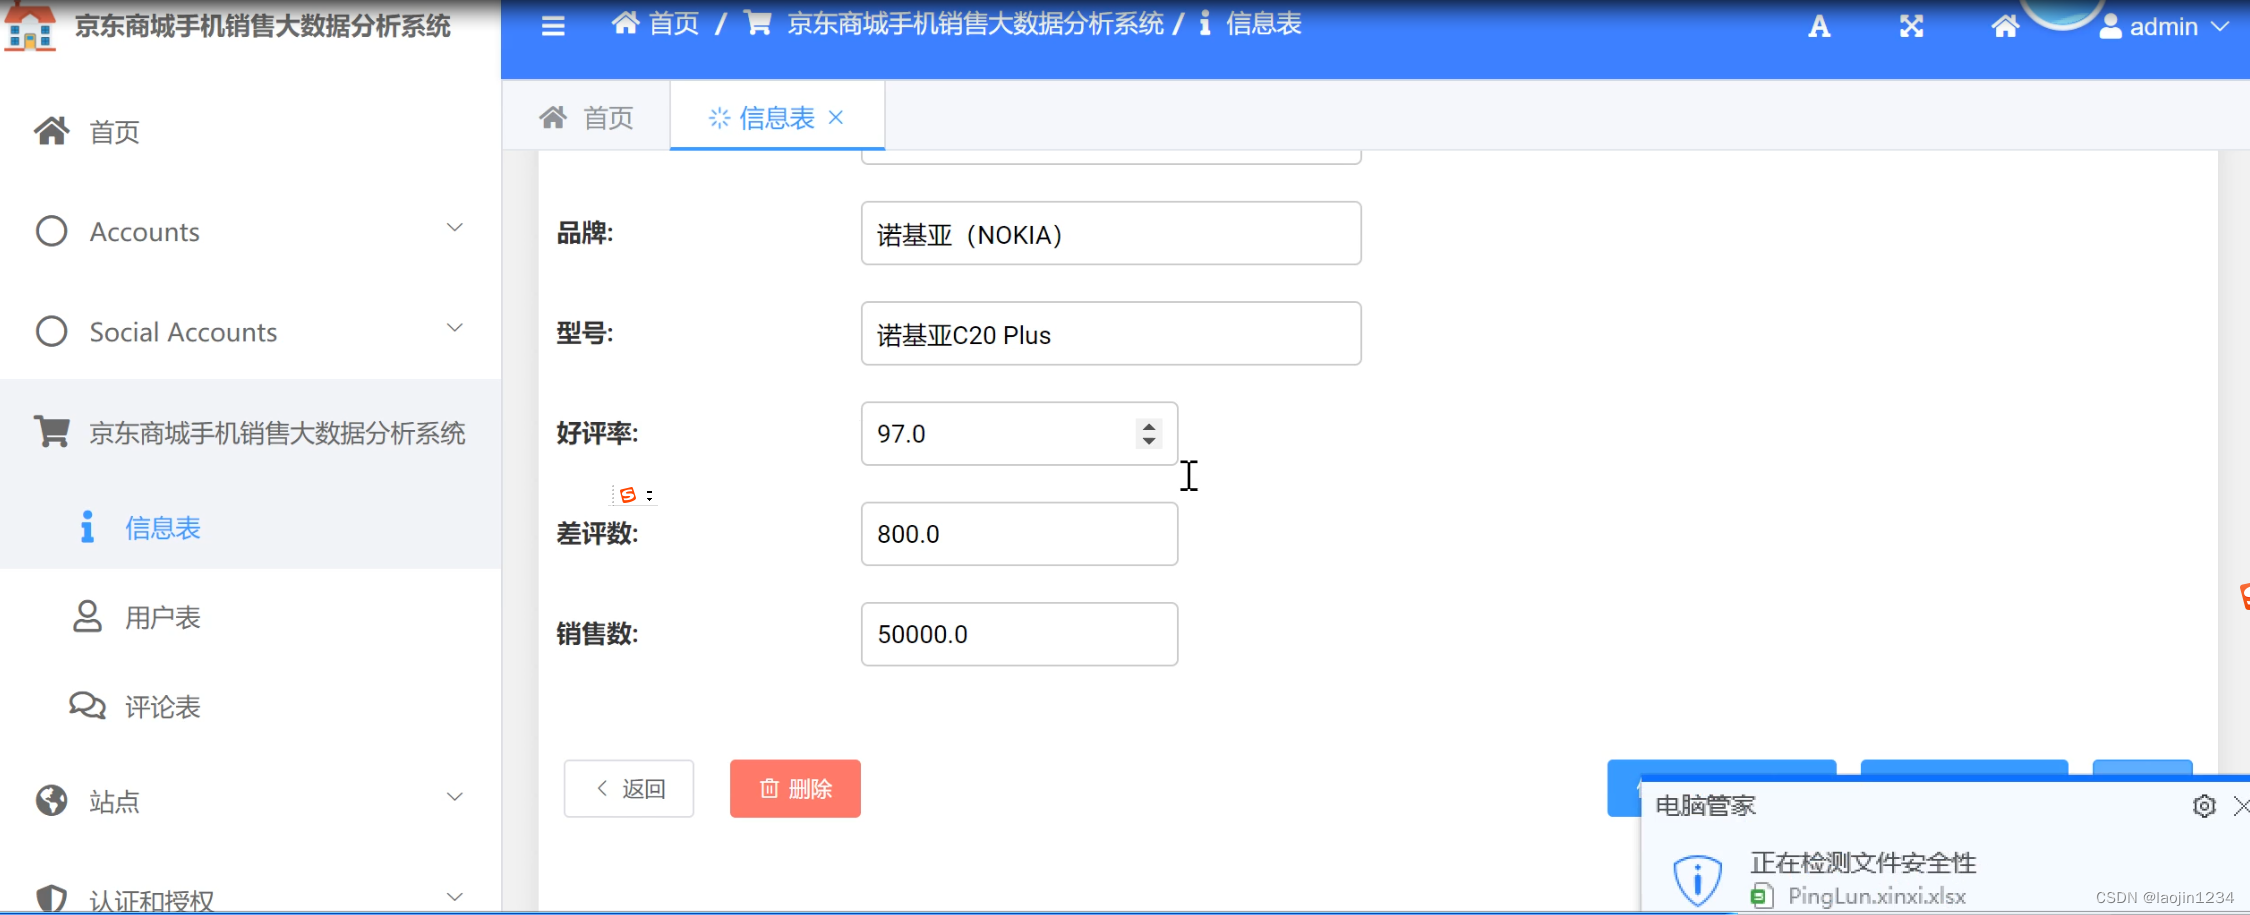This screenshot has height=915, width=2250.
Task: Click the shield icon in 电脑管家 popup
Action: point(1697,880)
